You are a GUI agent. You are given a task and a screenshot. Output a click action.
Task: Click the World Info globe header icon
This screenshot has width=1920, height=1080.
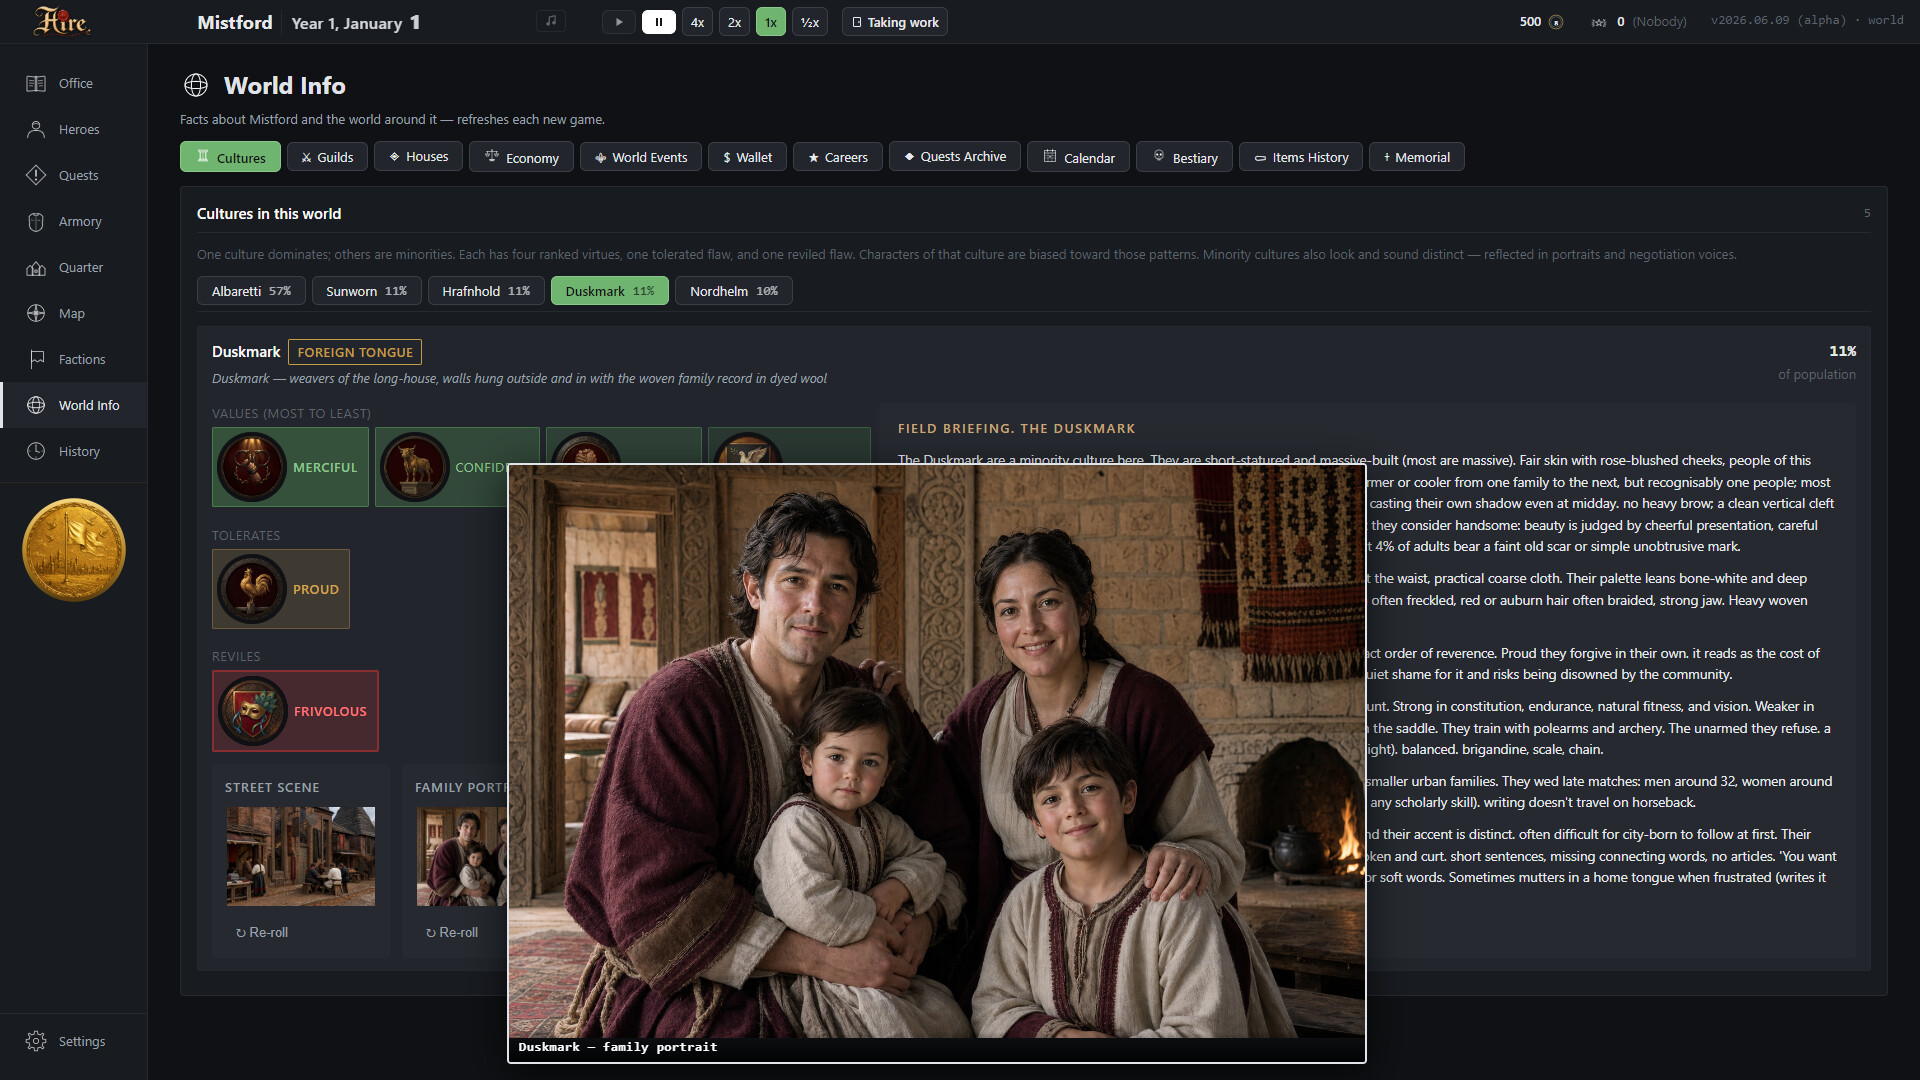pos(196,86)
